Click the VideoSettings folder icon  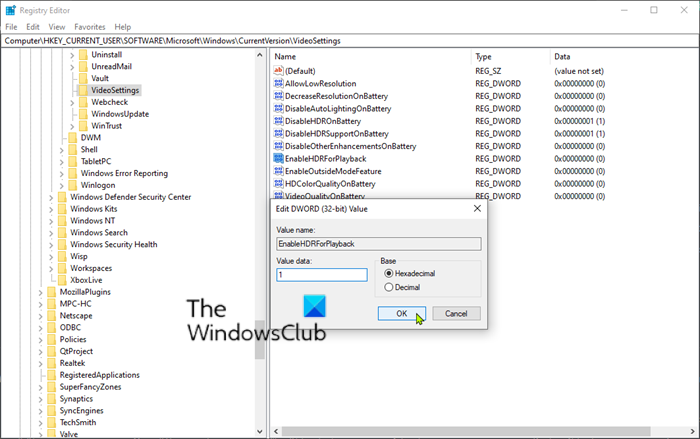pos(83,90)
